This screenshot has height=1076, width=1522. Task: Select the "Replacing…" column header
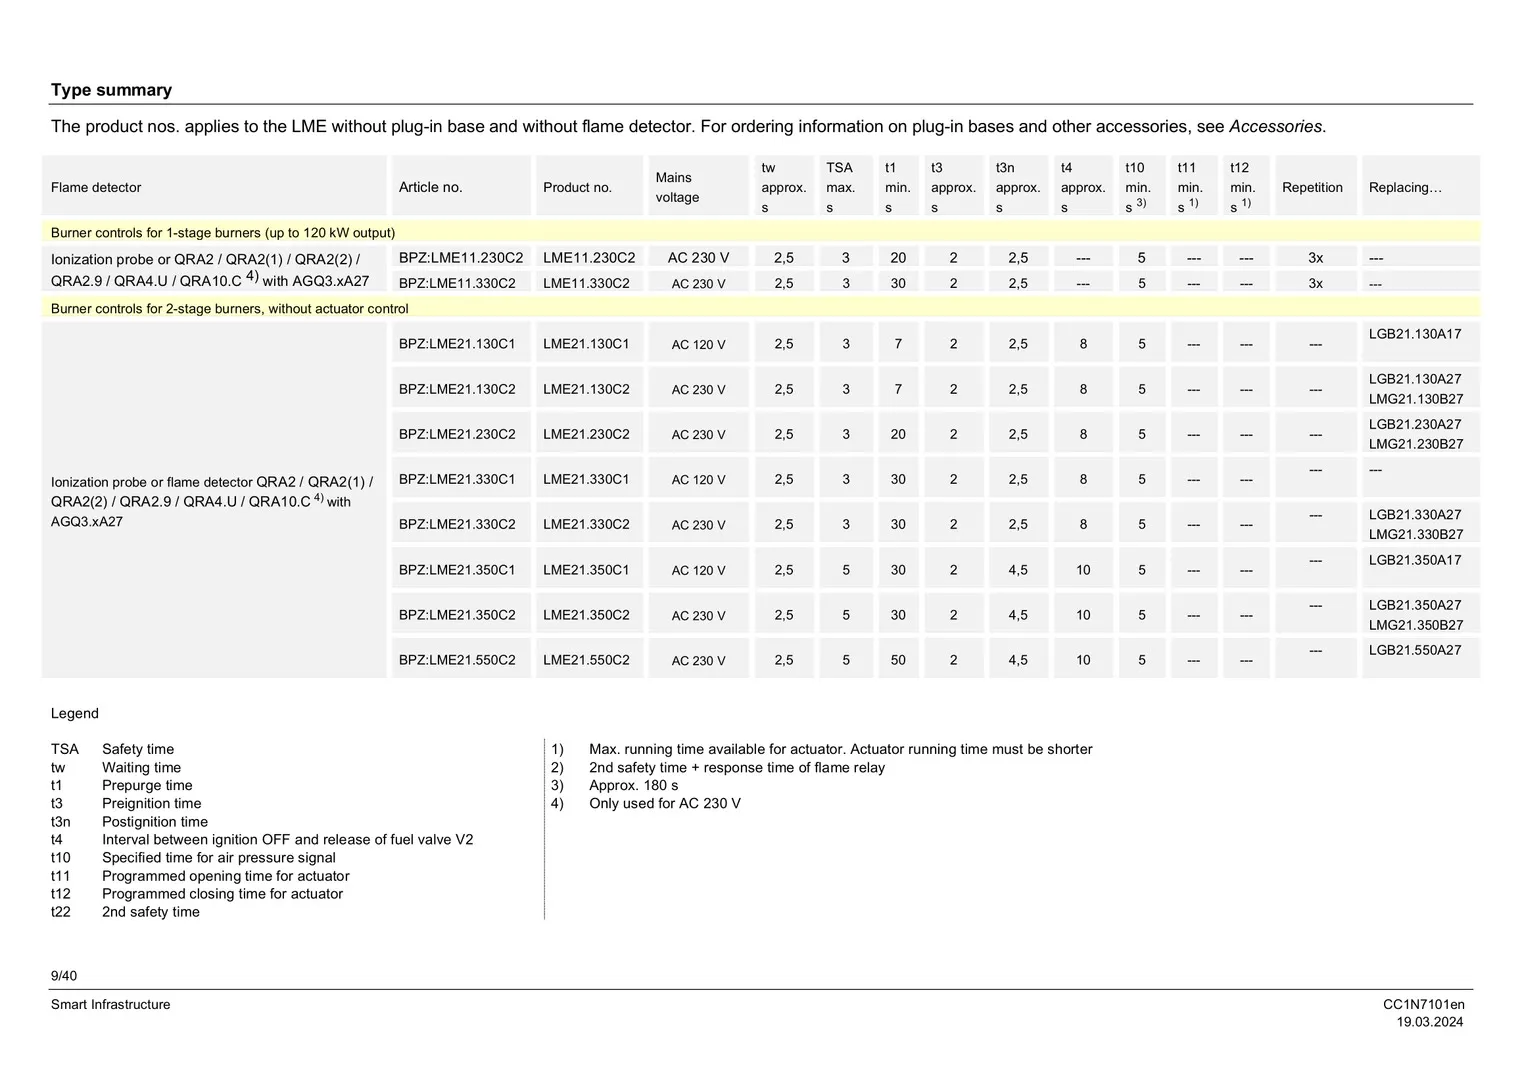click(1405, 188)
